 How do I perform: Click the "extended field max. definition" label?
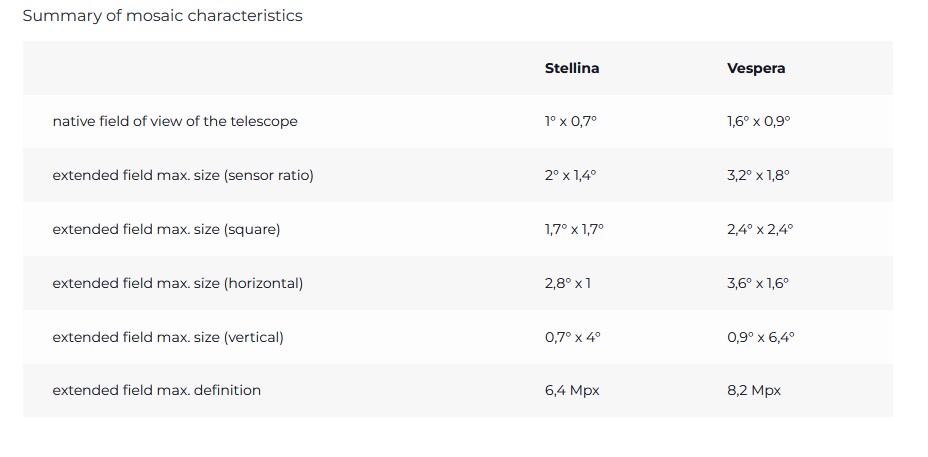coord(157,390)
